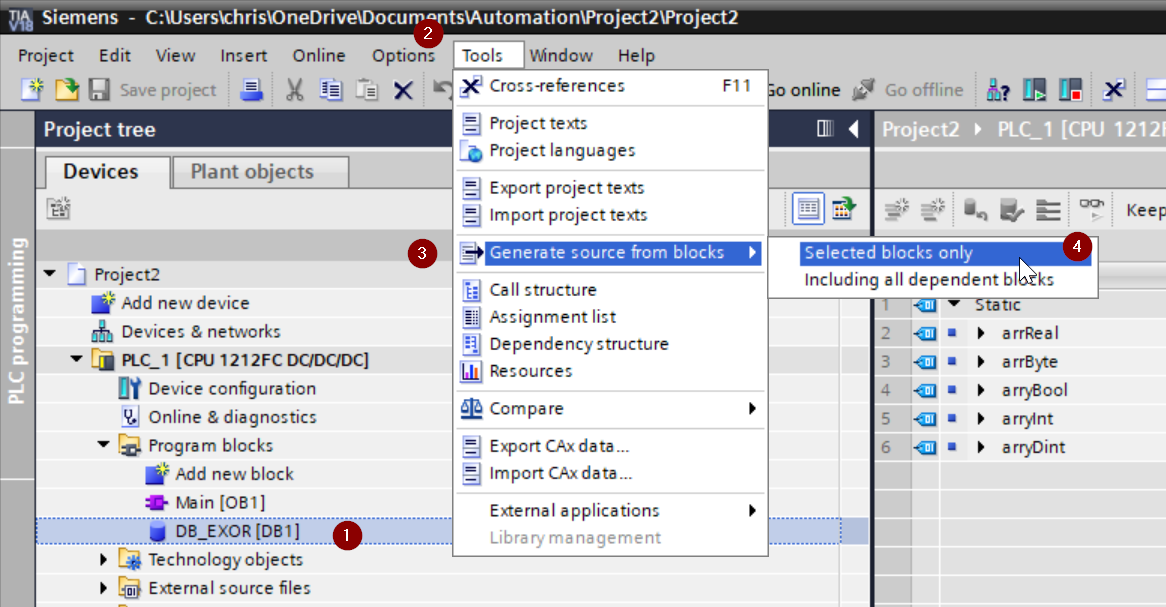Open the View menu
The width and height of the screenshot is (1166, 607).
175,56
